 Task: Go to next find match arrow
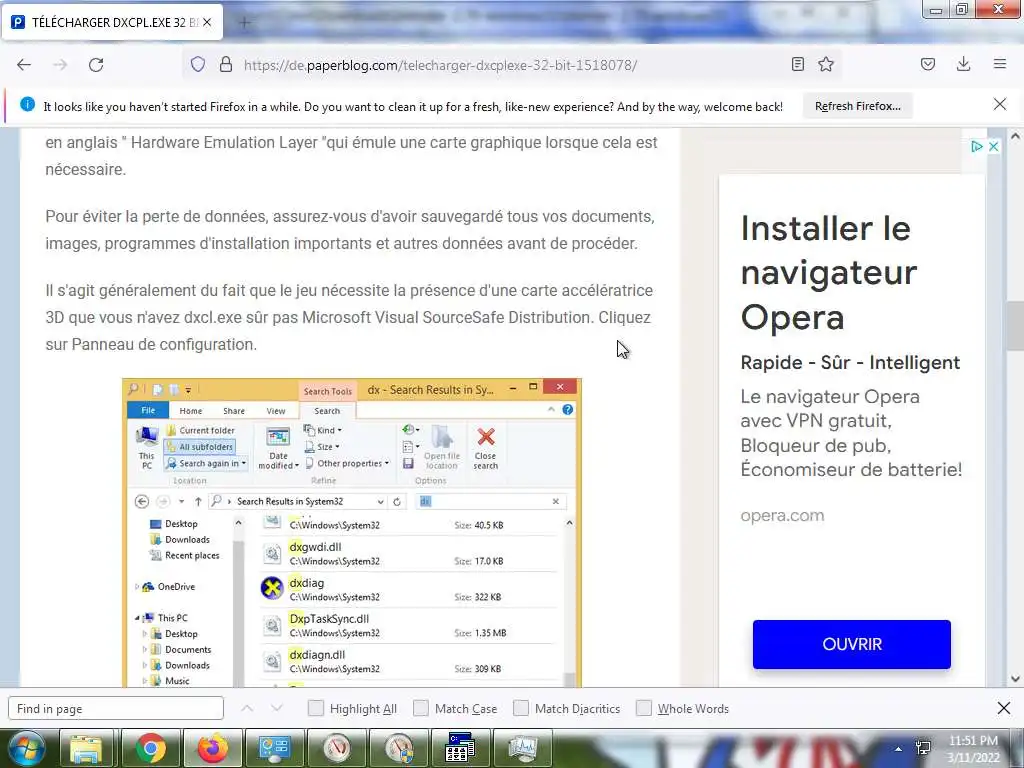coord(277,709)
